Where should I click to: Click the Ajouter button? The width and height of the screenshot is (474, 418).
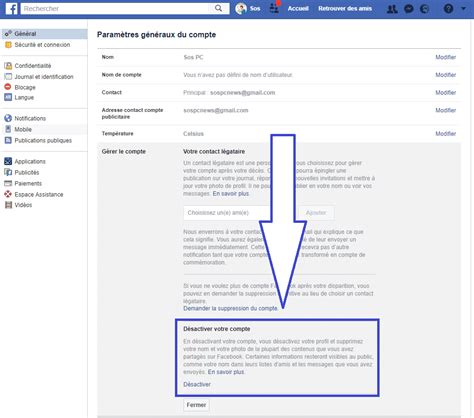click(x=316, y=213)
